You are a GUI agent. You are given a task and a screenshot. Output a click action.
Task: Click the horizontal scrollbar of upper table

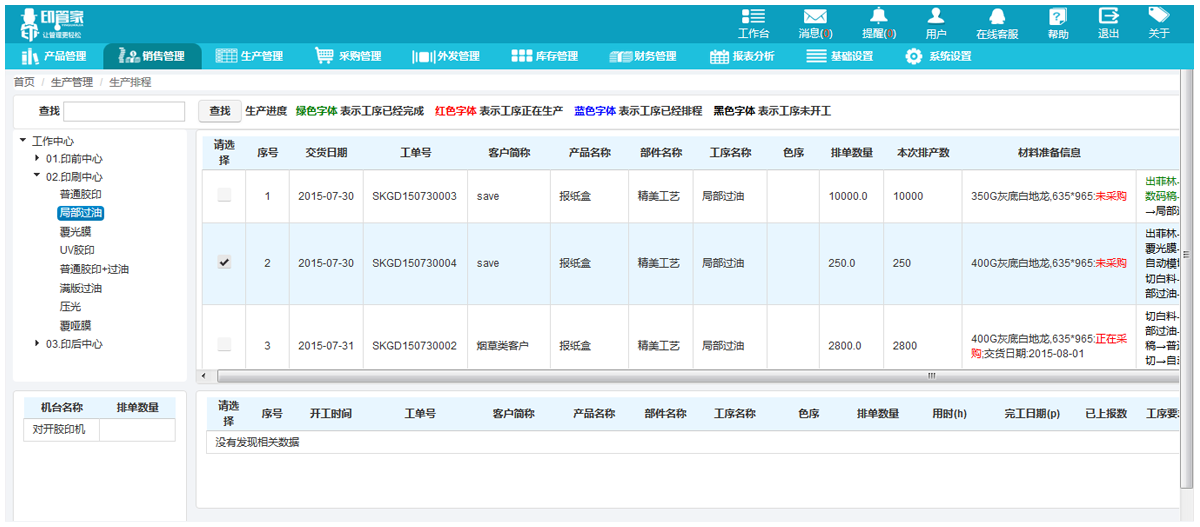pyautogui.click(x=700, y=376)
